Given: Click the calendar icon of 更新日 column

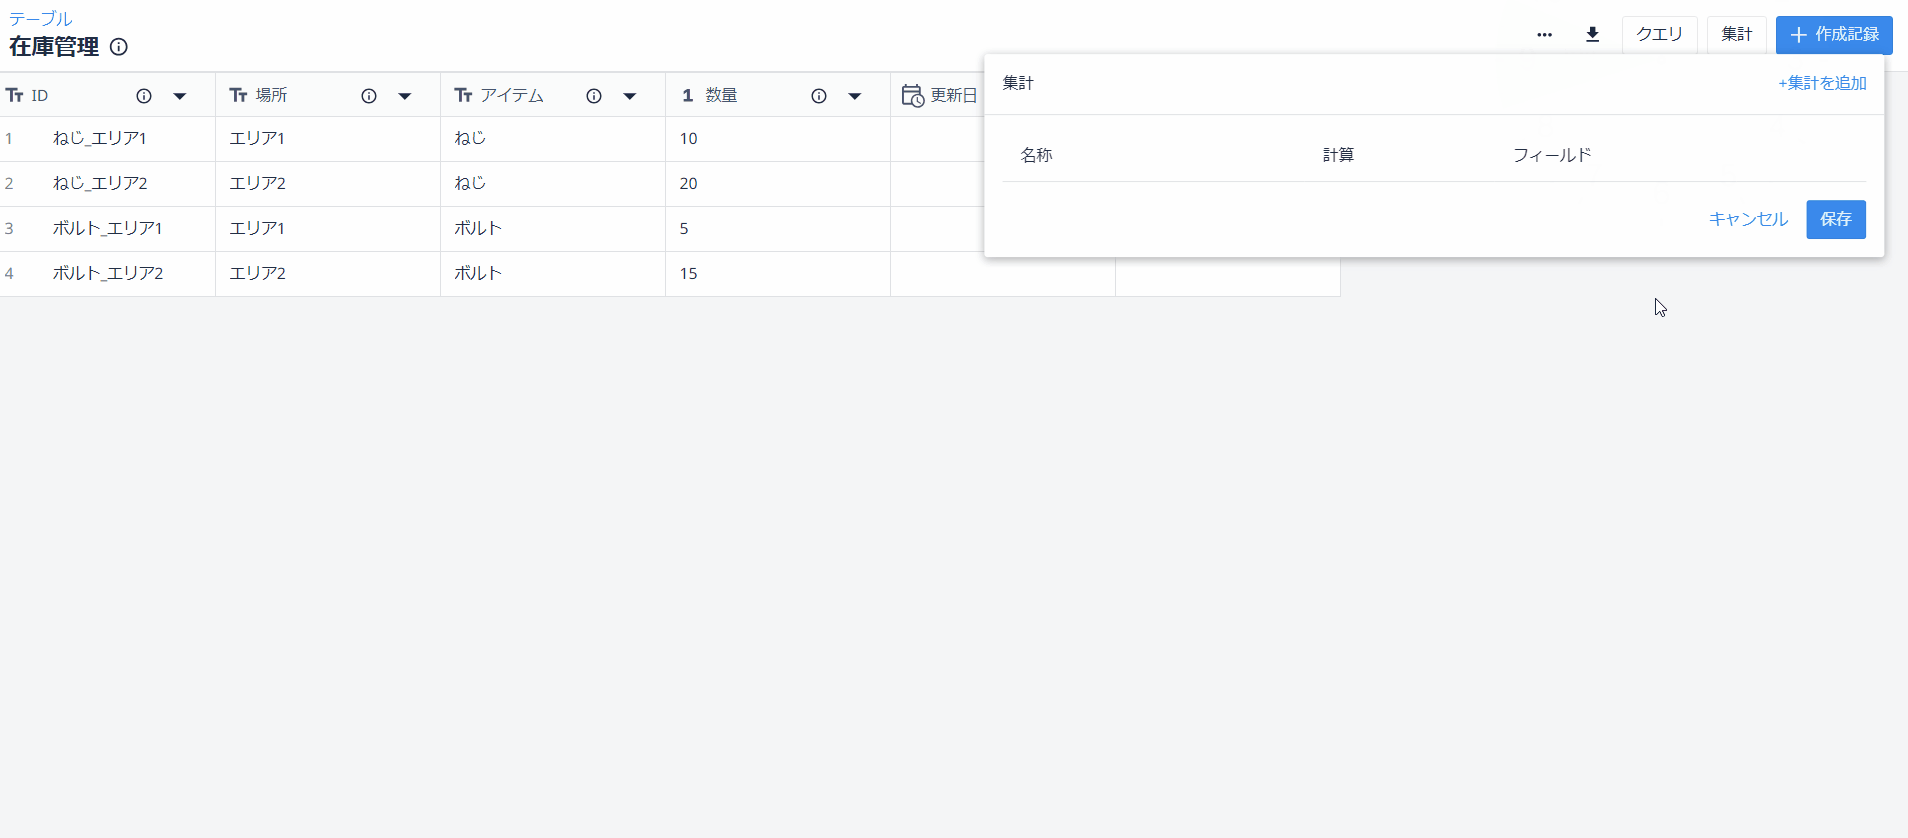Looking at the screenshot, I should point(912,96).
